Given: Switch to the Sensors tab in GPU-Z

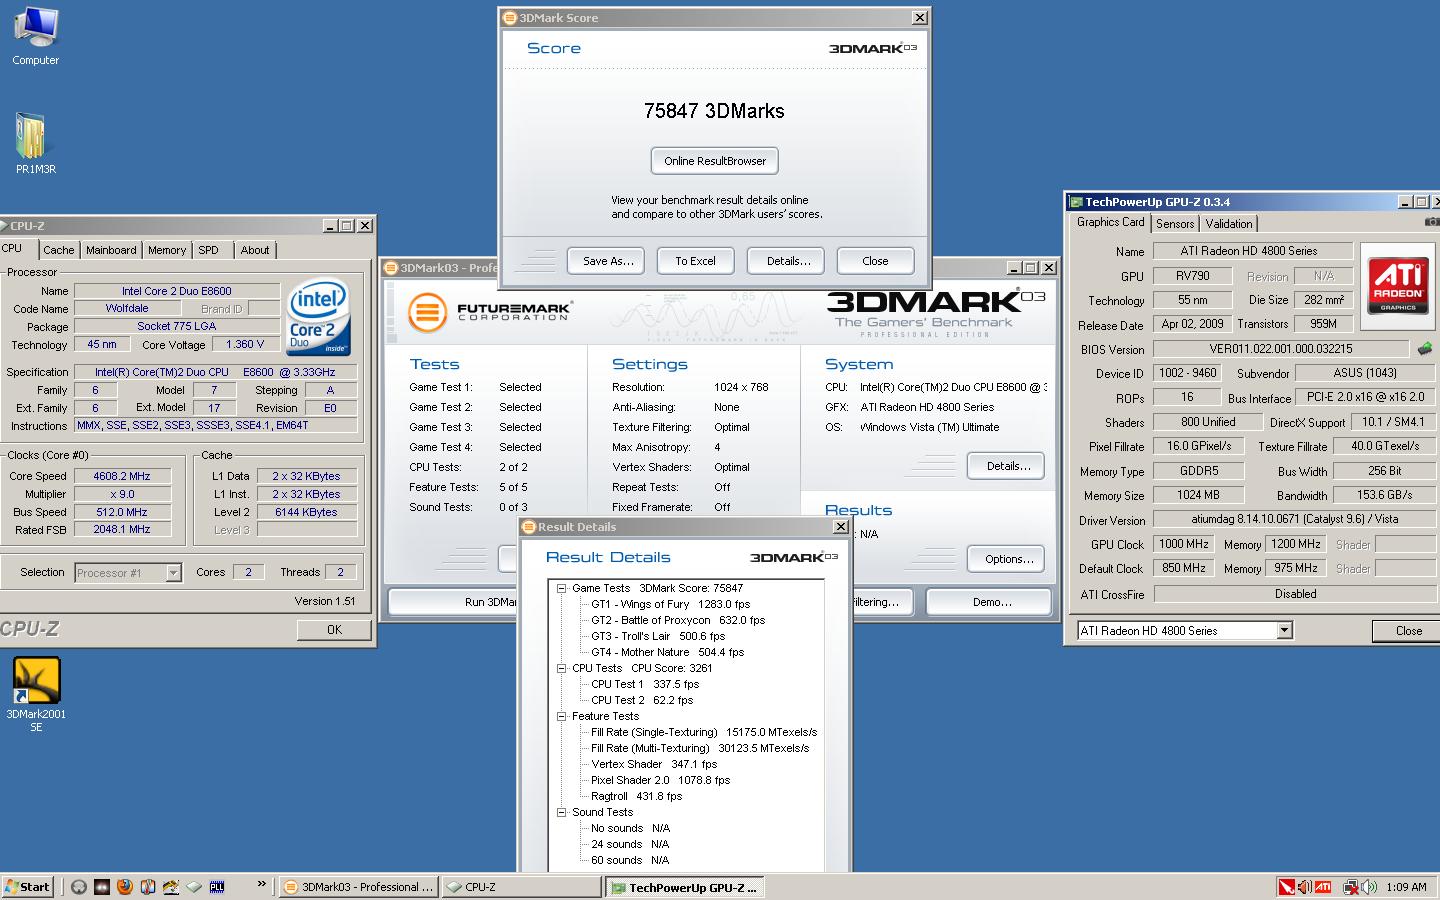Looking at the screenshot, I should tap(1175, 224).
